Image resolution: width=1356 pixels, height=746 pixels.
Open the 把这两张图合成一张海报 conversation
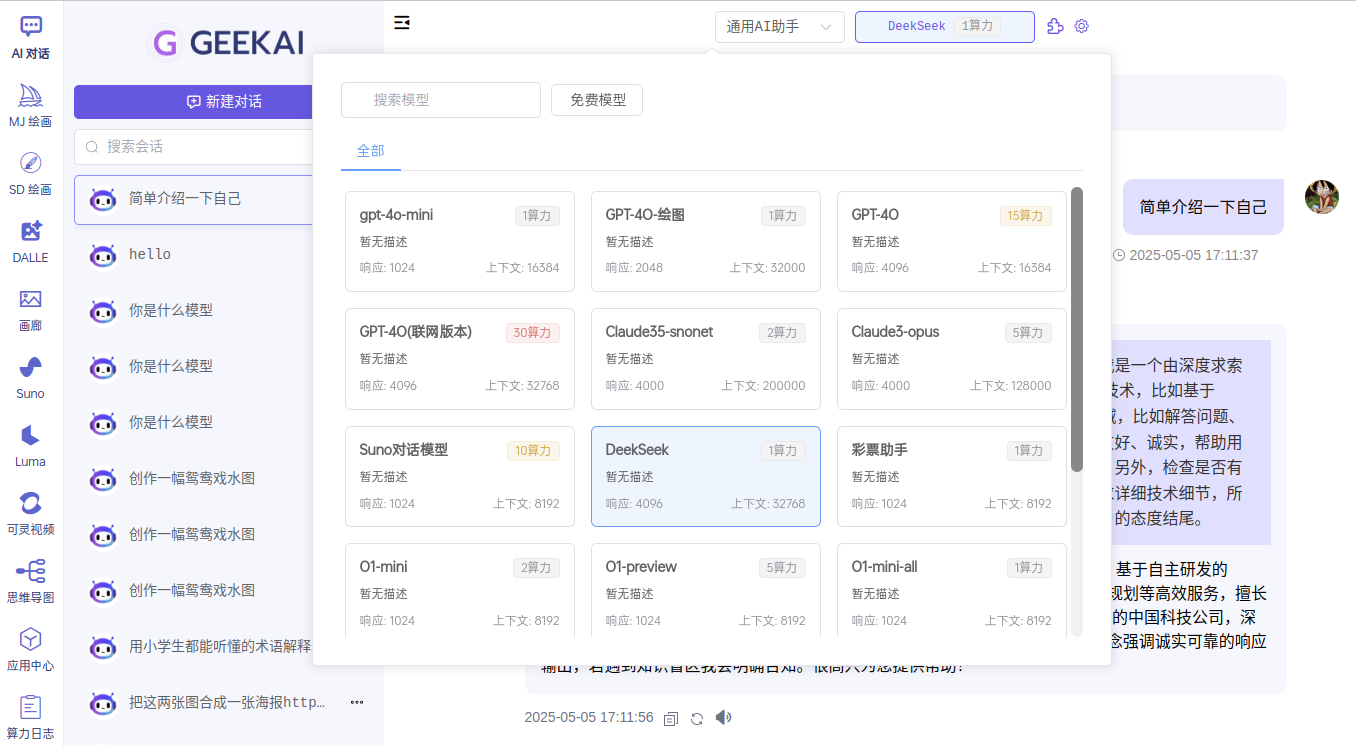224,702
